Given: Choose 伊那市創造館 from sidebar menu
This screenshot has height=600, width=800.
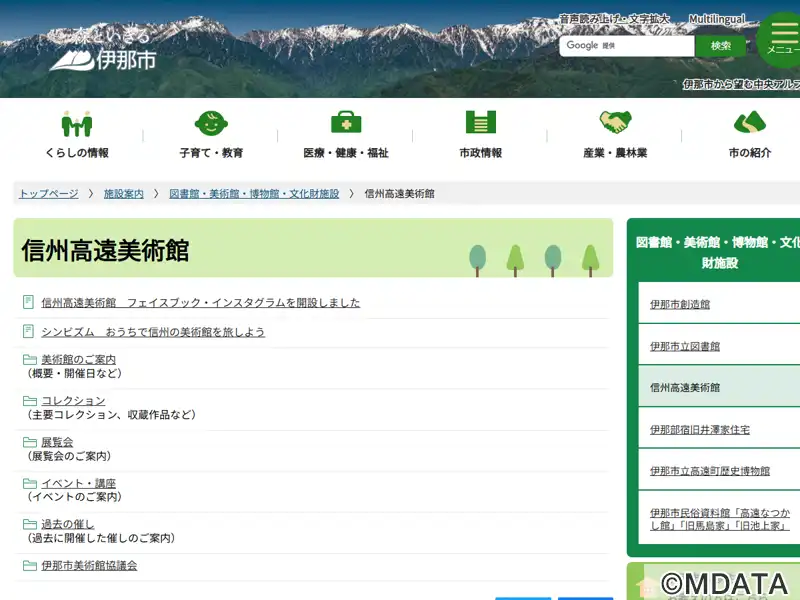Looking at the screenshot, I should pyautogui.click(x=680, y=304).
